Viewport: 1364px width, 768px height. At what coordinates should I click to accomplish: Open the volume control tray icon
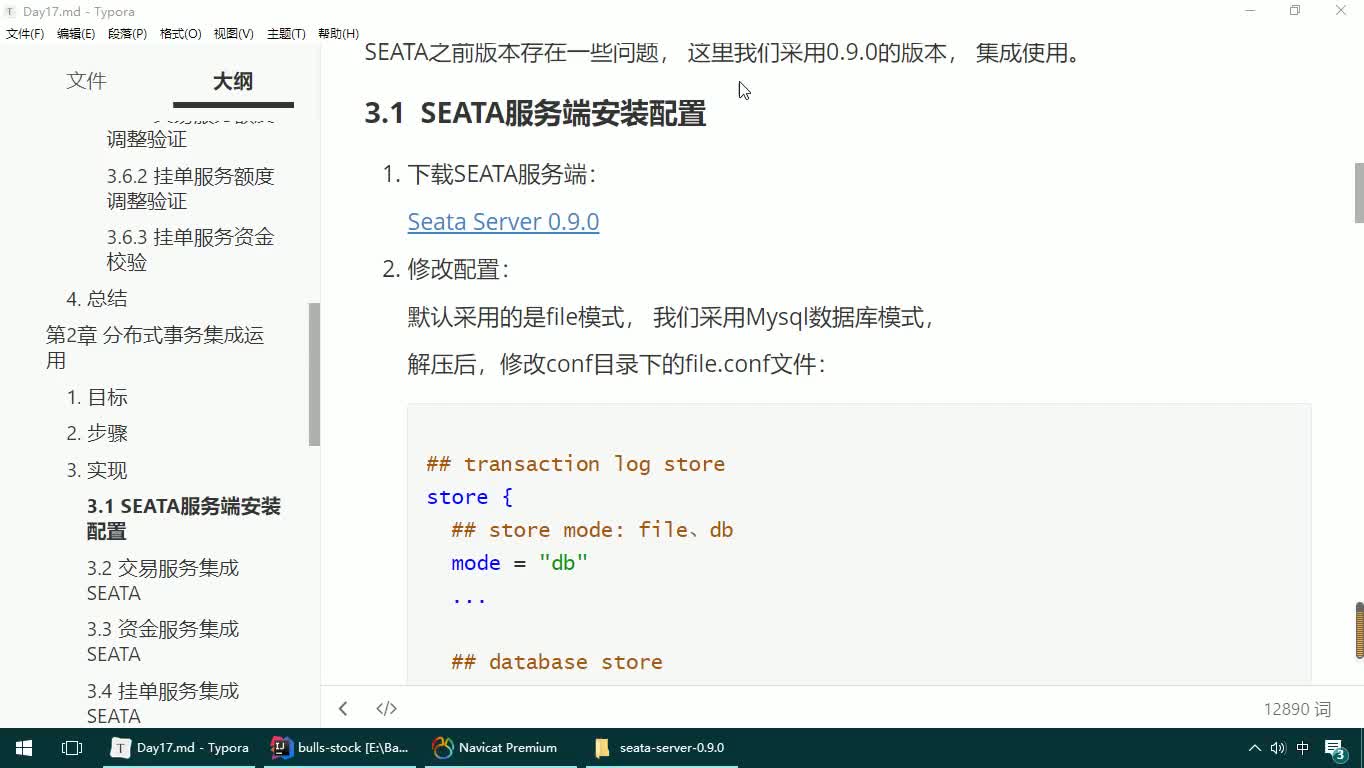[x=1278, y=747]
